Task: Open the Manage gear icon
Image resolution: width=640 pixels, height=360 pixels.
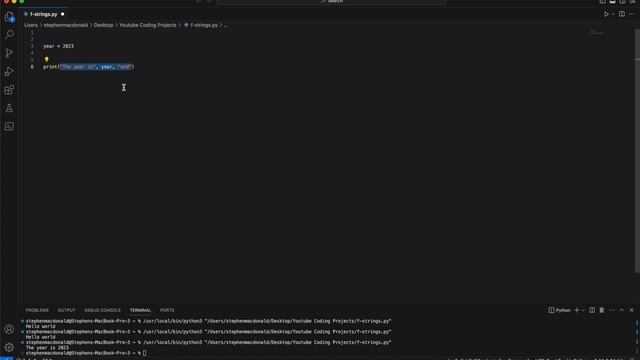Action: point(9,347)
